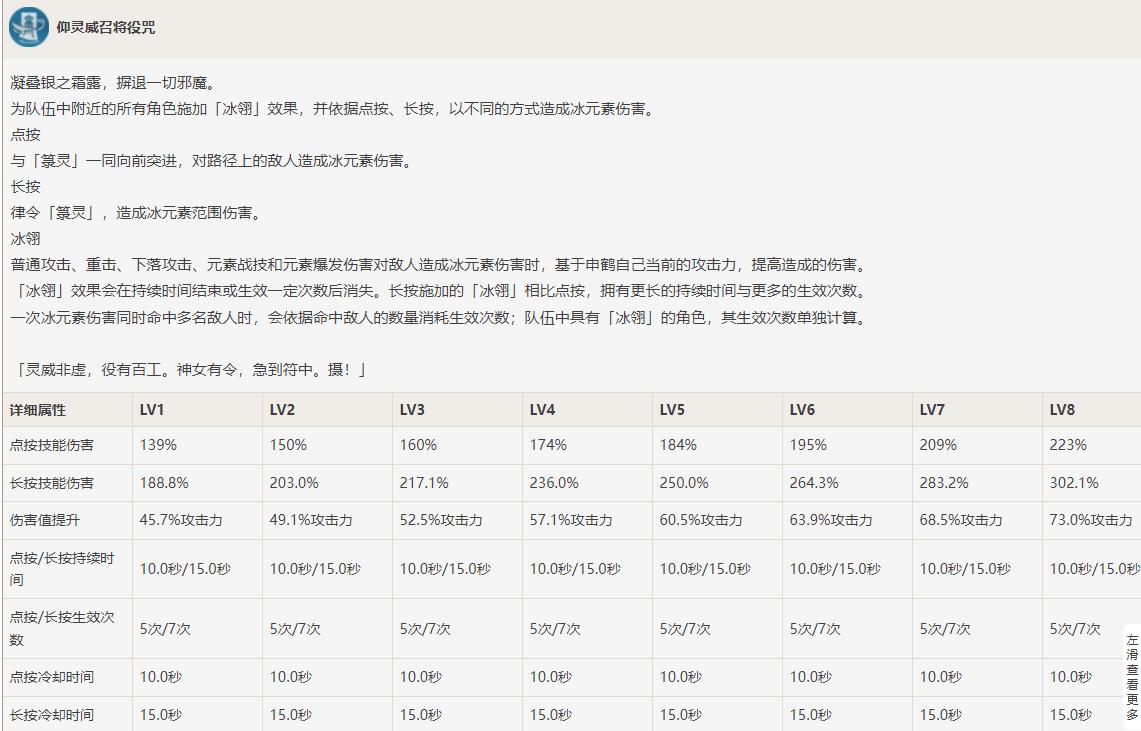
Task: Click the skill icon beside 仰灵威召将役咒
Action: (29, 28)
